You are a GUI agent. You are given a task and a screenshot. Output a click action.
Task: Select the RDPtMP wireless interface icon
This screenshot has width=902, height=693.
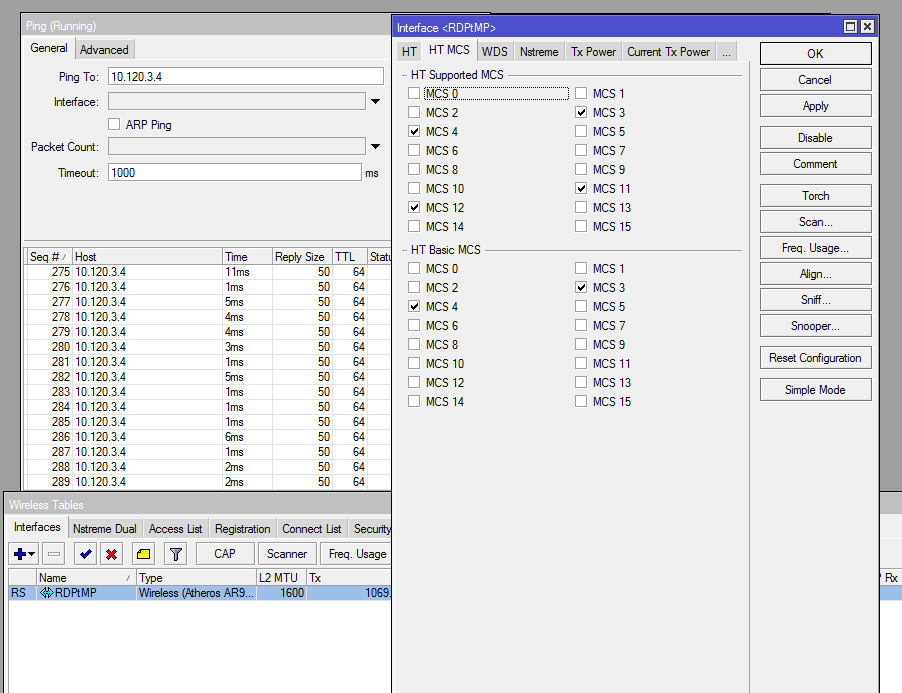[x=47, y=593]
